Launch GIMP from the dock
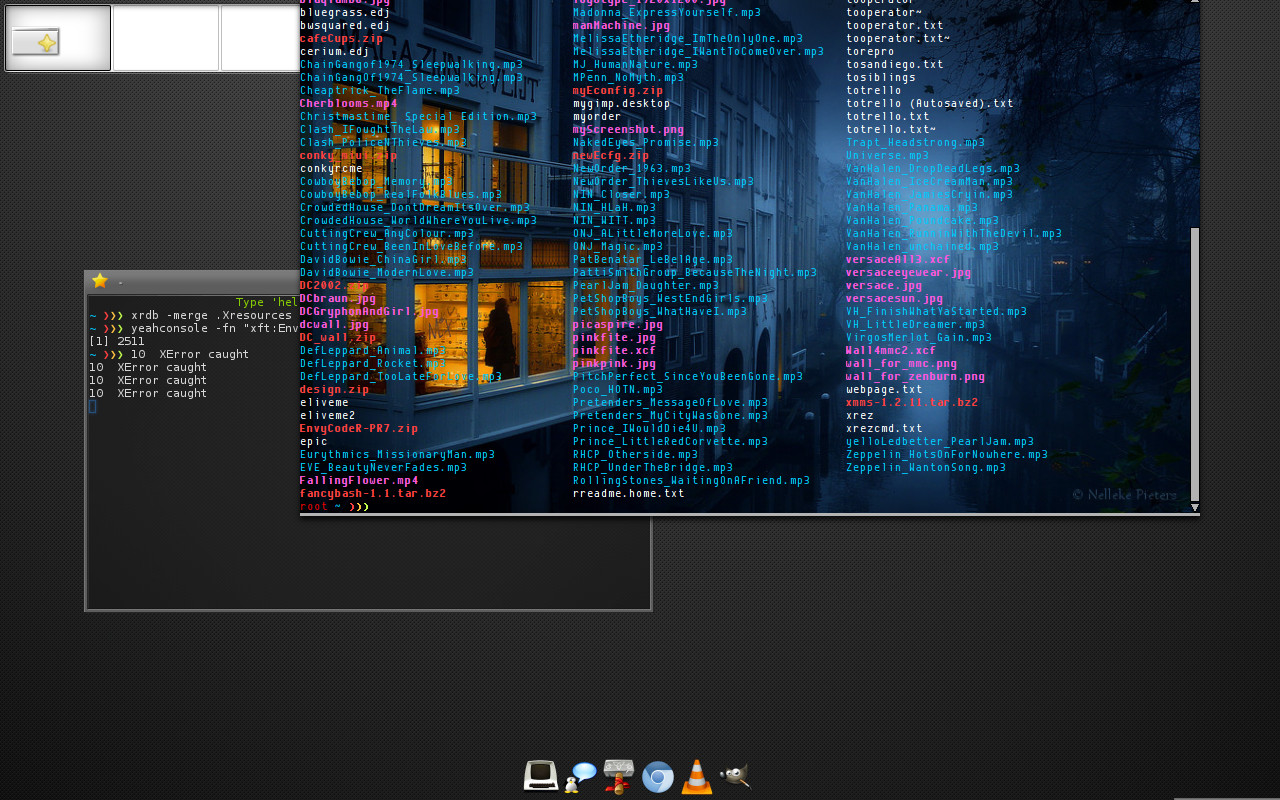 [735, 776]
